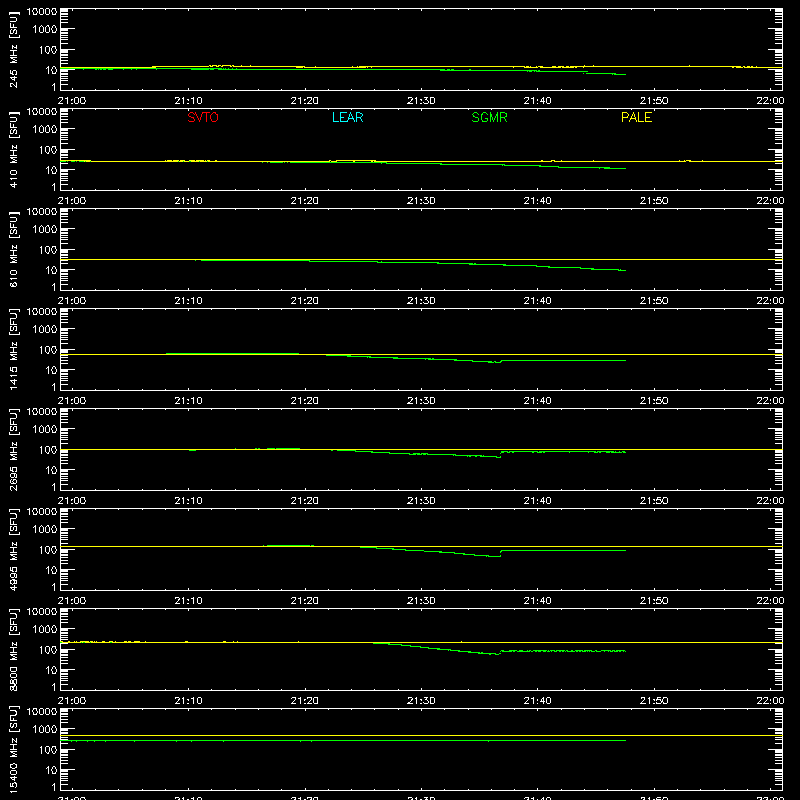Select the 8800 MHz [SFU] axis title

click(x=13, y=649)
